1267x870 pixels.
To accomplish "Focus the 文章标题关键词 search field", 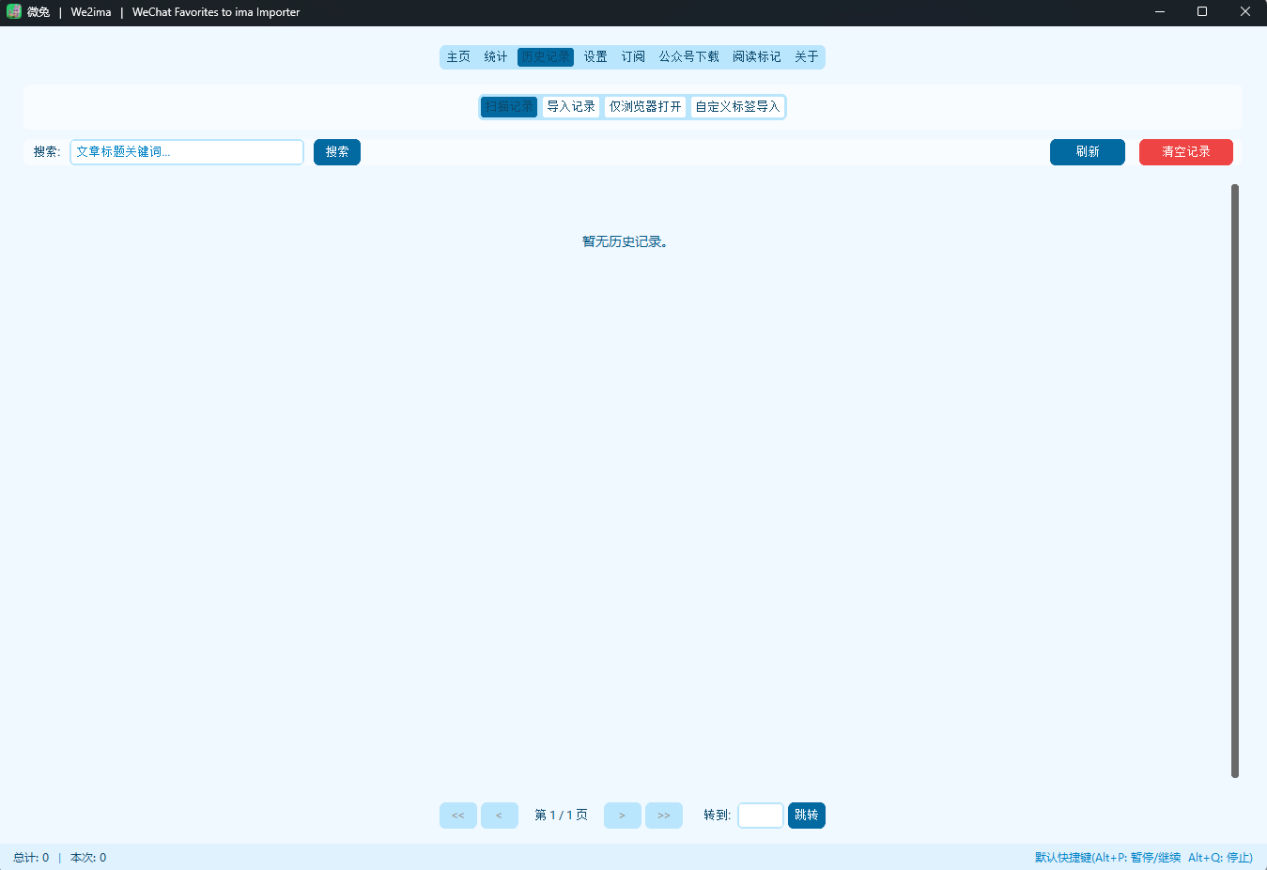I will point(186,152).
